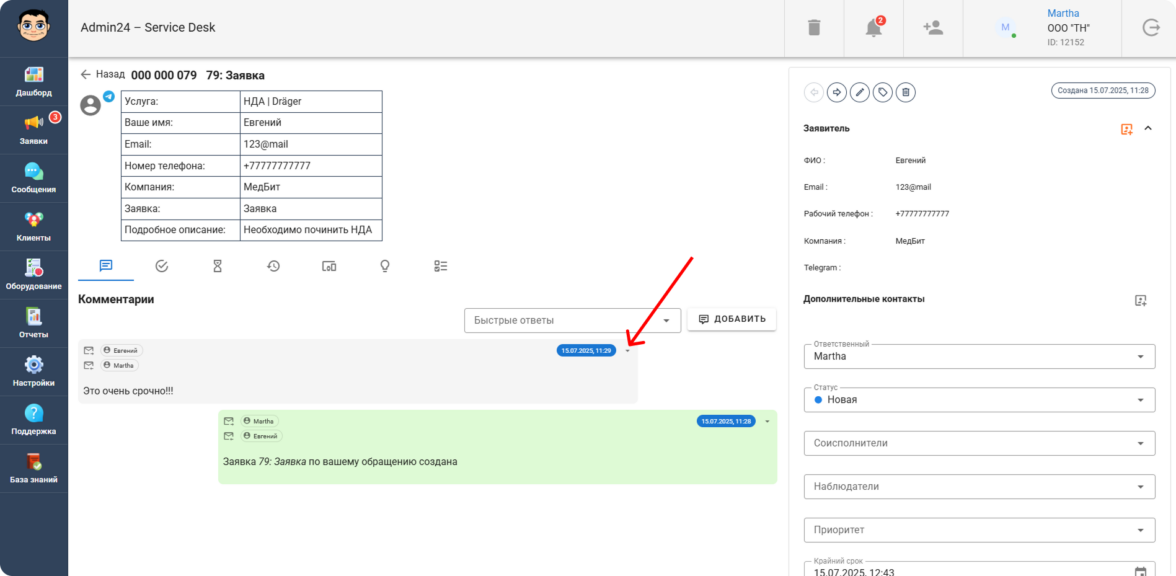Click the 15.07.2025, 11:28 comment timestamp badge
1176x576 pixels.
(726, 422)
